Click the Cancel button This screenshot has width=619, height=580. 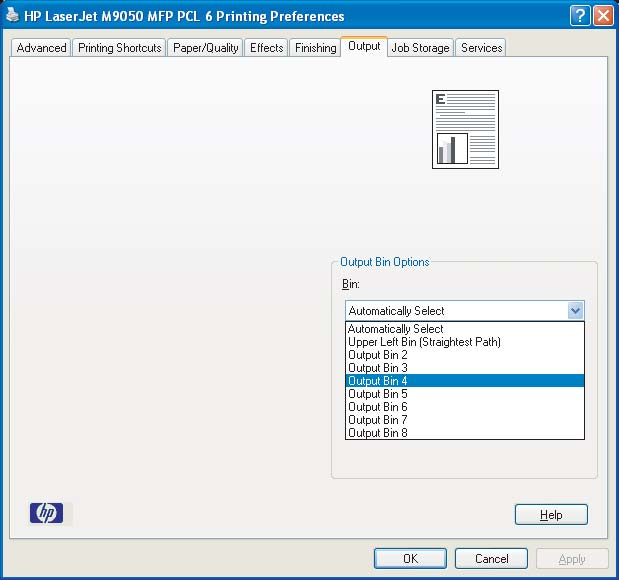491,559
